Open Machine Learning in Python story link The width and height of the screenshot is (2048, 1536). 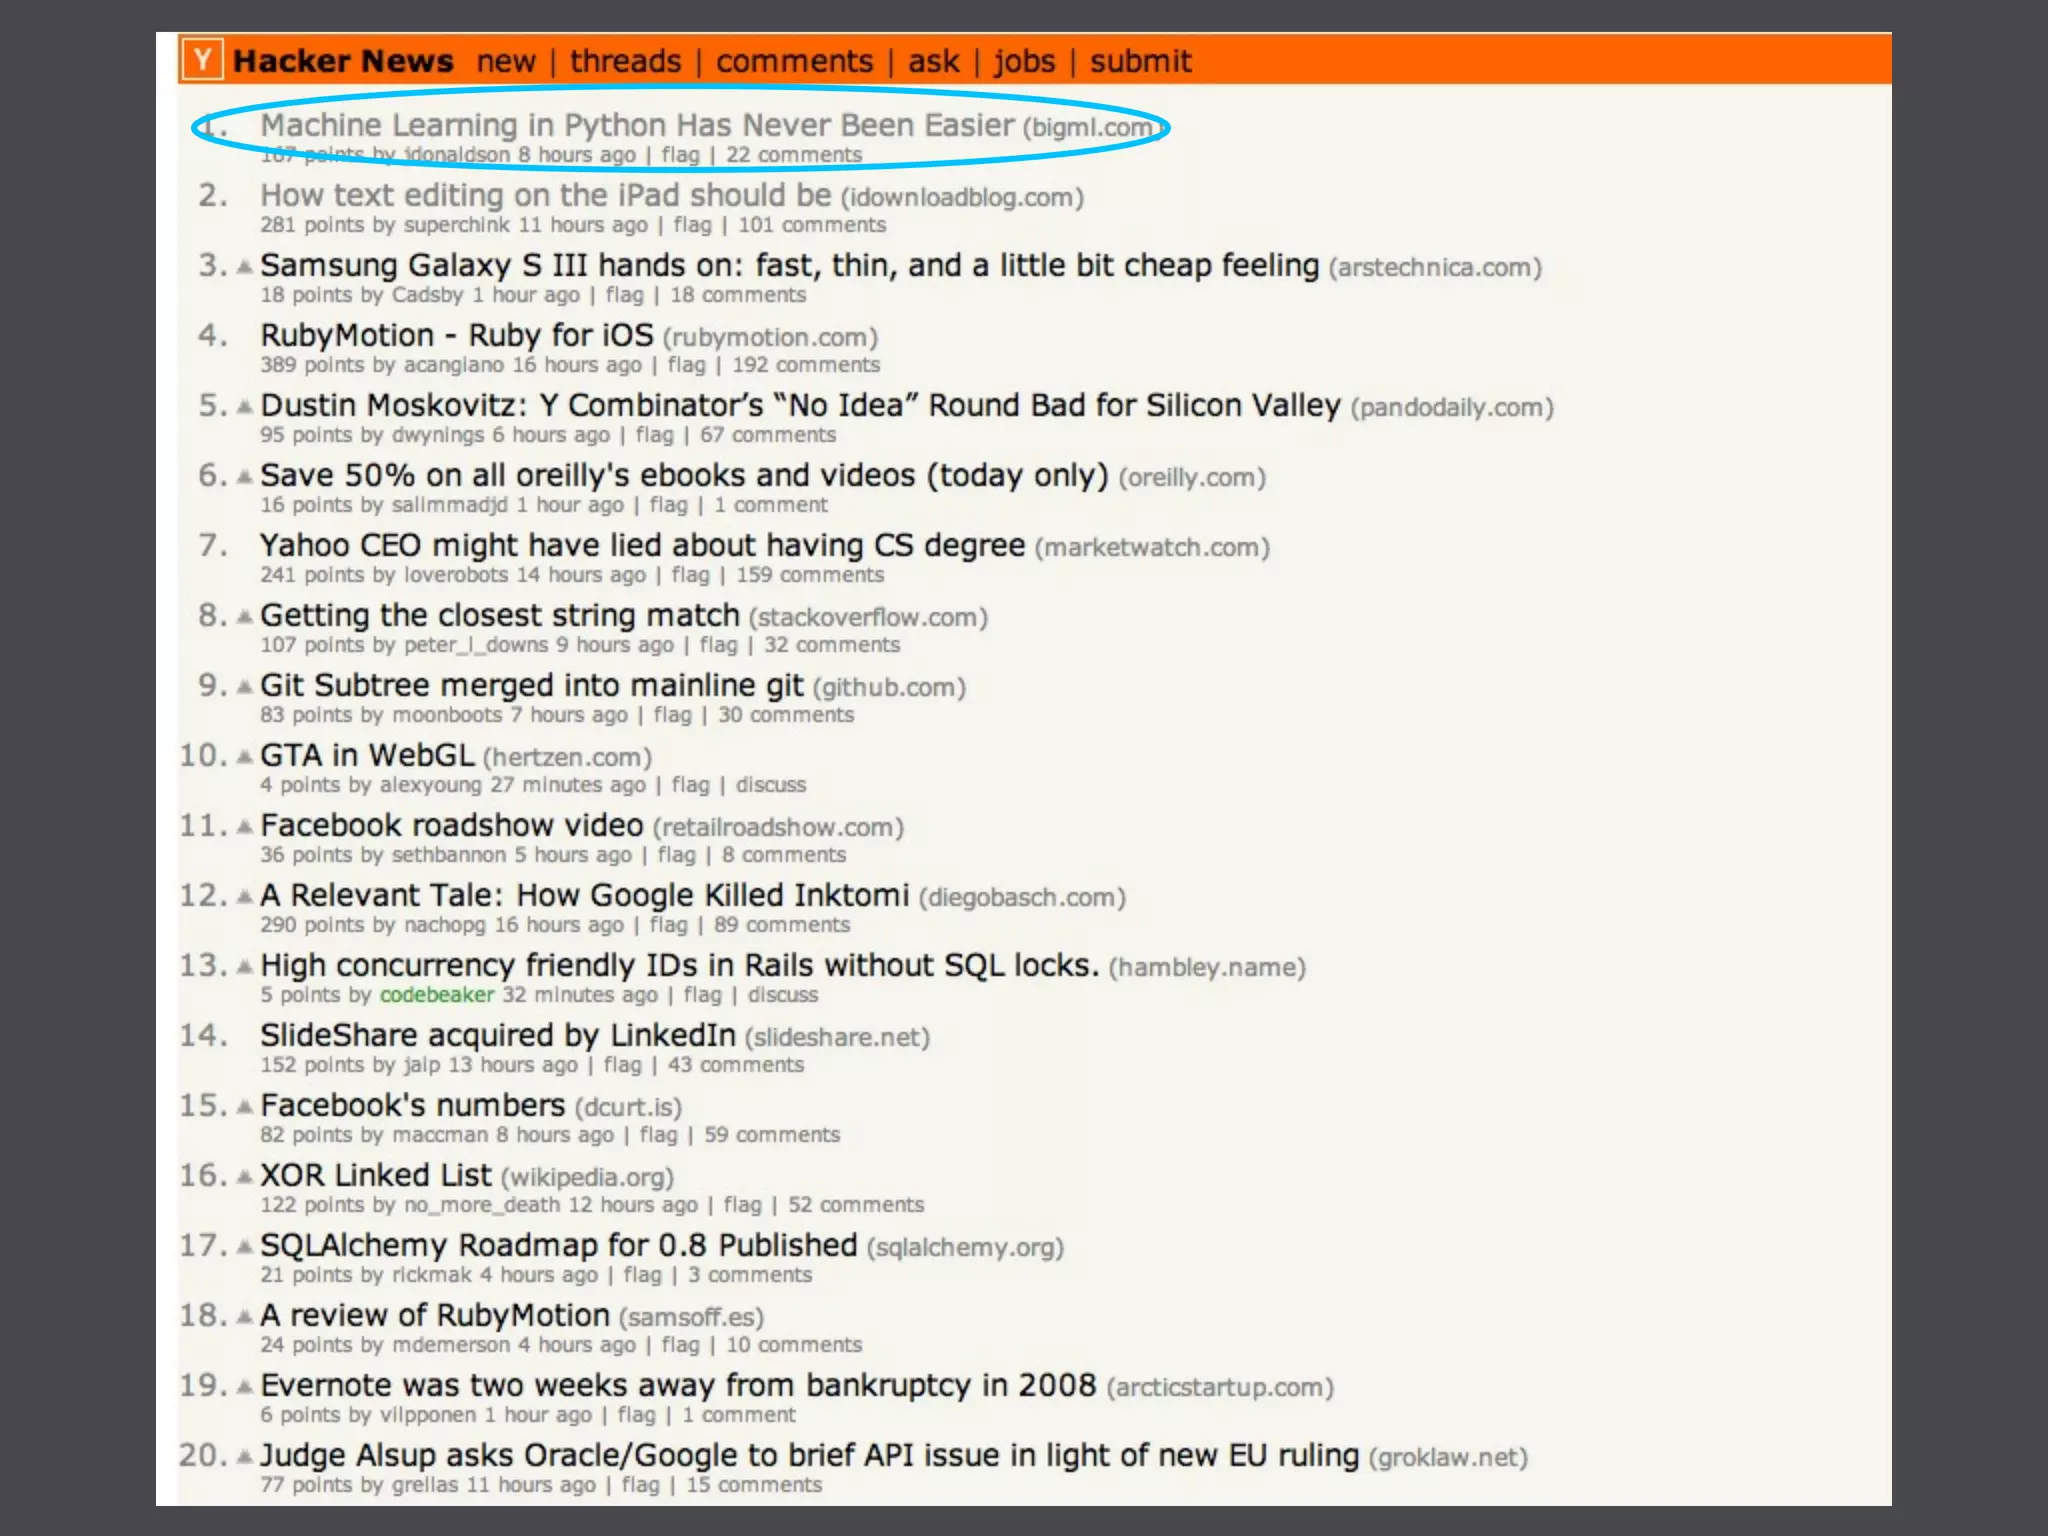coord(637,125)
